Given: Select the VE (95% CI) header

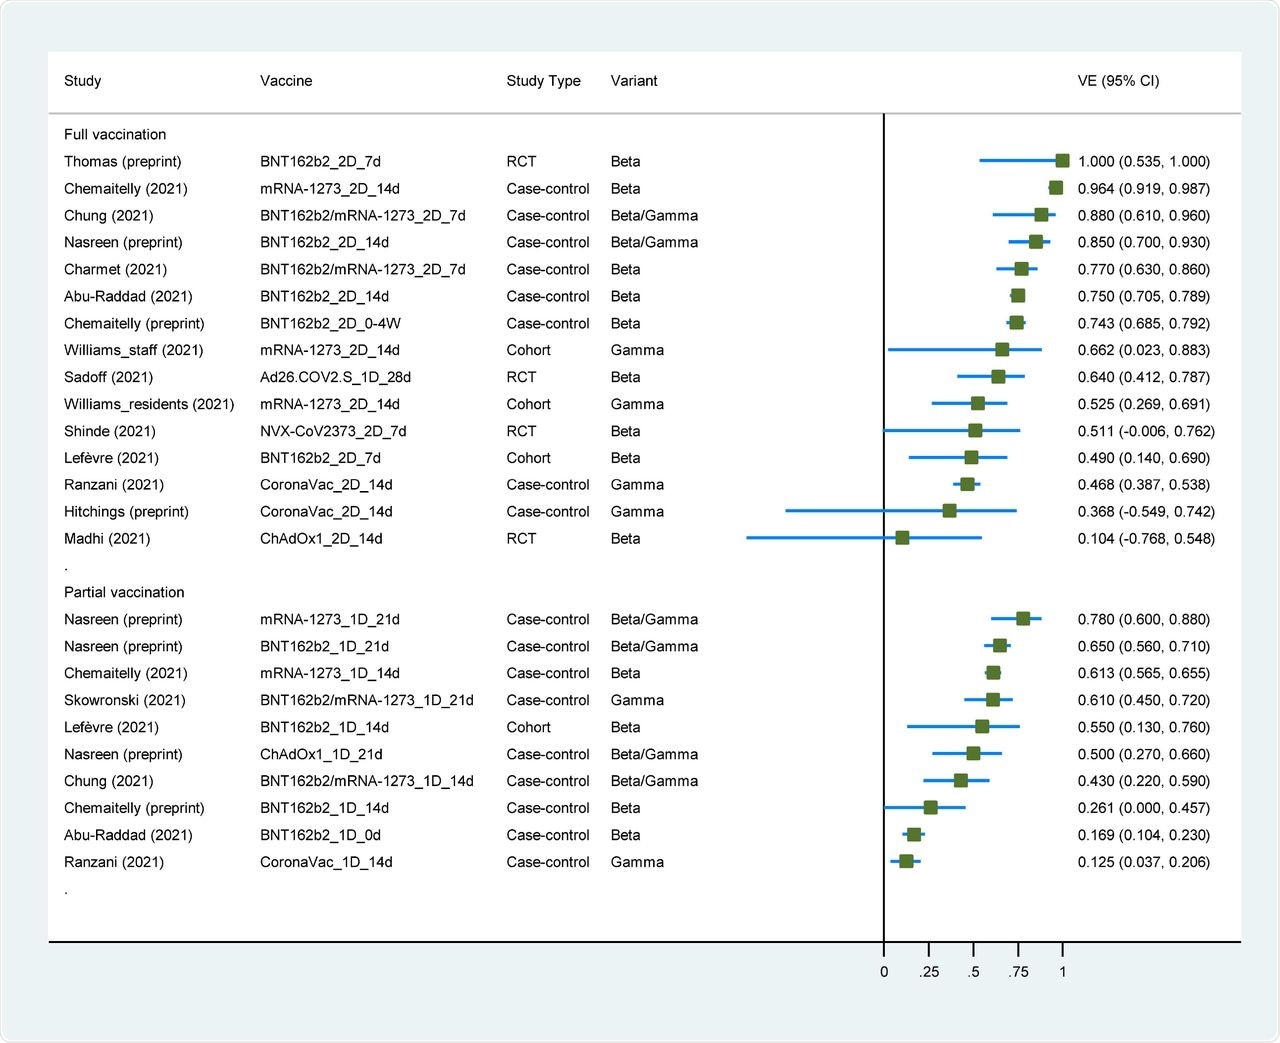Looking at the screenshot, I should 1117,81.
